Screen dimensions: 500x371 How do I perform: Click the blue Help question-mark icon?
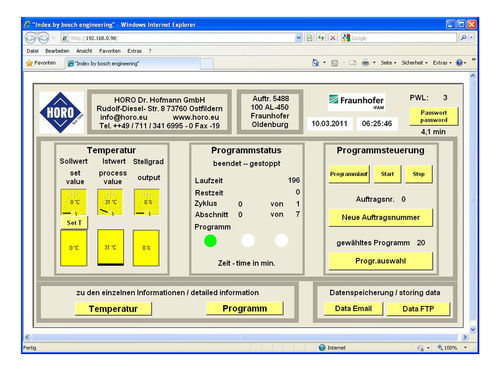(x=459, y=63)
